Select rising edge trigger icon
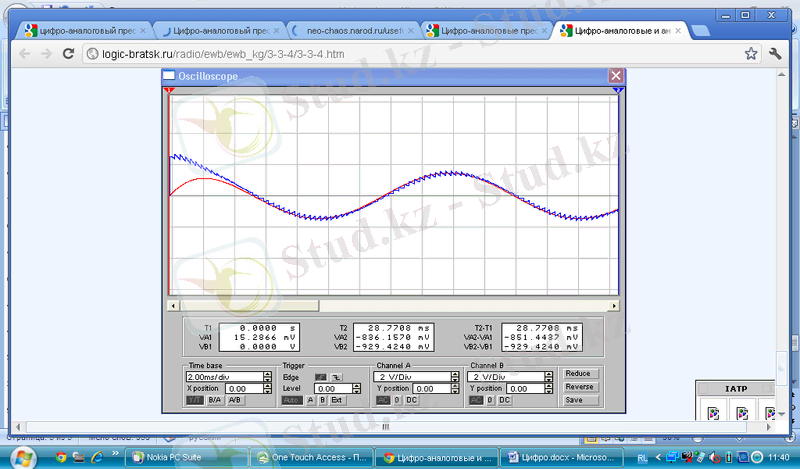 click(x=320, y=376)
